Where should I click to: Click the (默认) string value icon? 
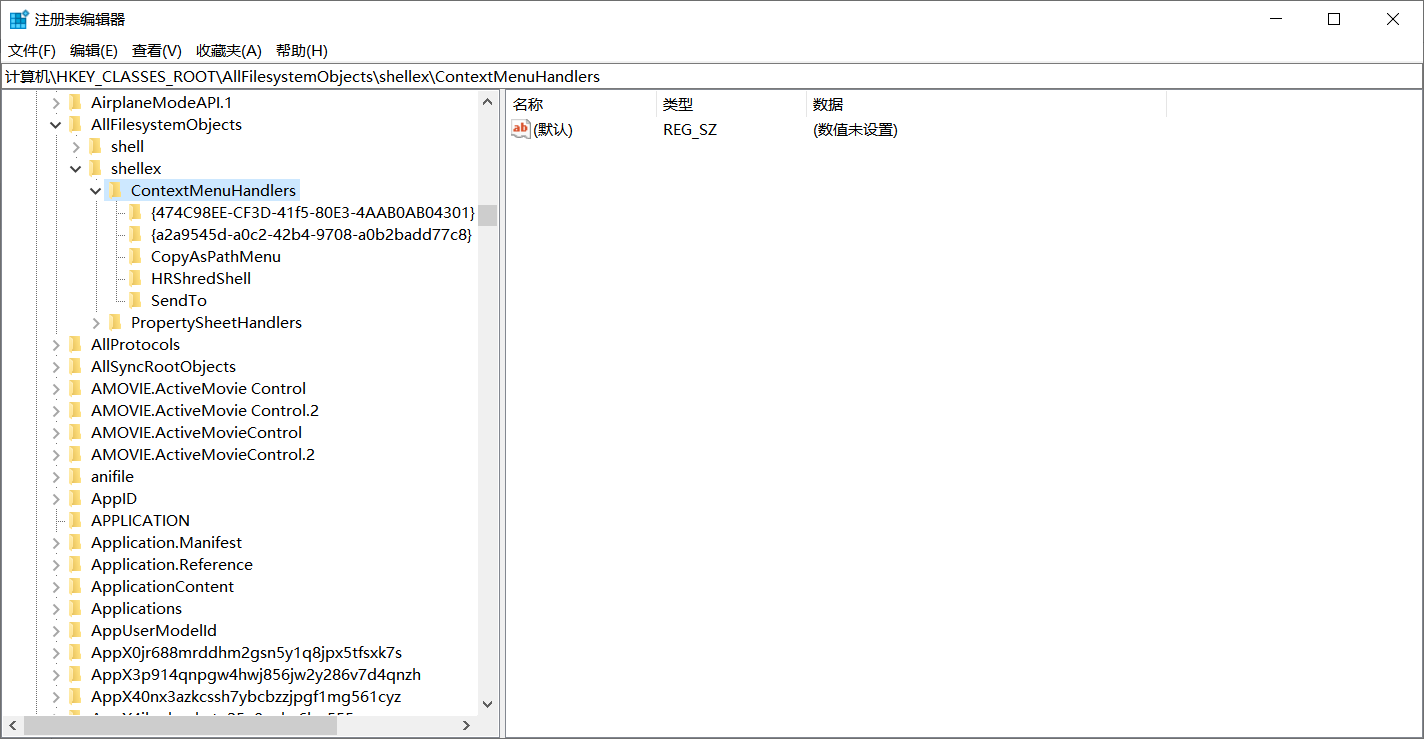(521, 129)
